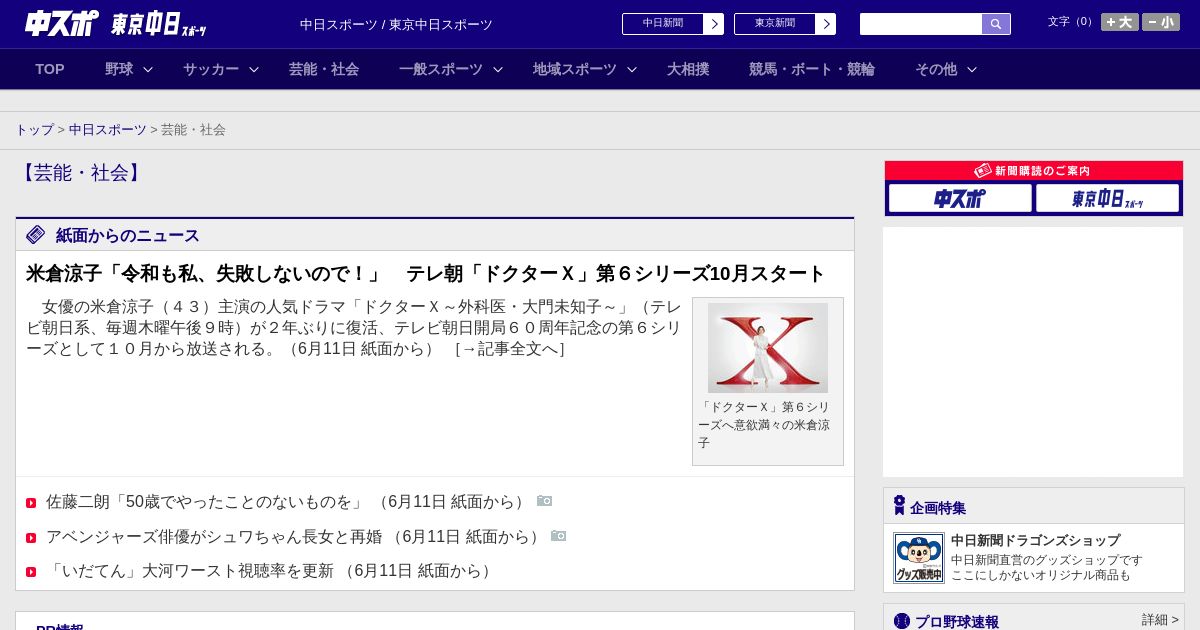
Task: Expand サッカー dropdown chevron
Action: pos(254,70)
